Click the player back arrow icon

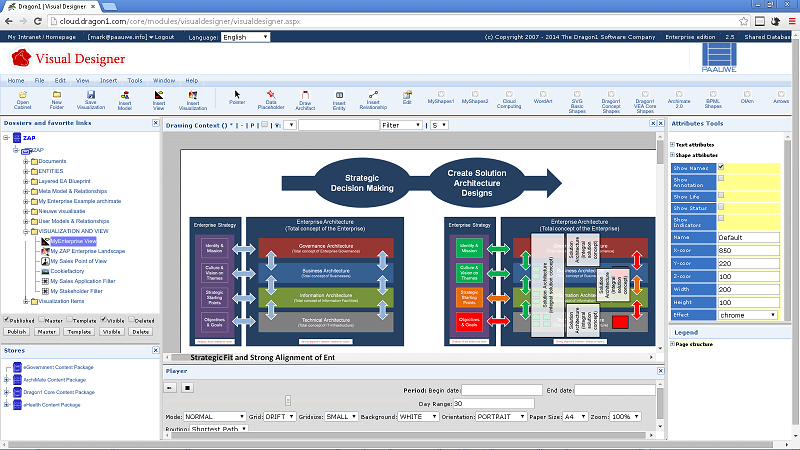(x=170, y=388)
